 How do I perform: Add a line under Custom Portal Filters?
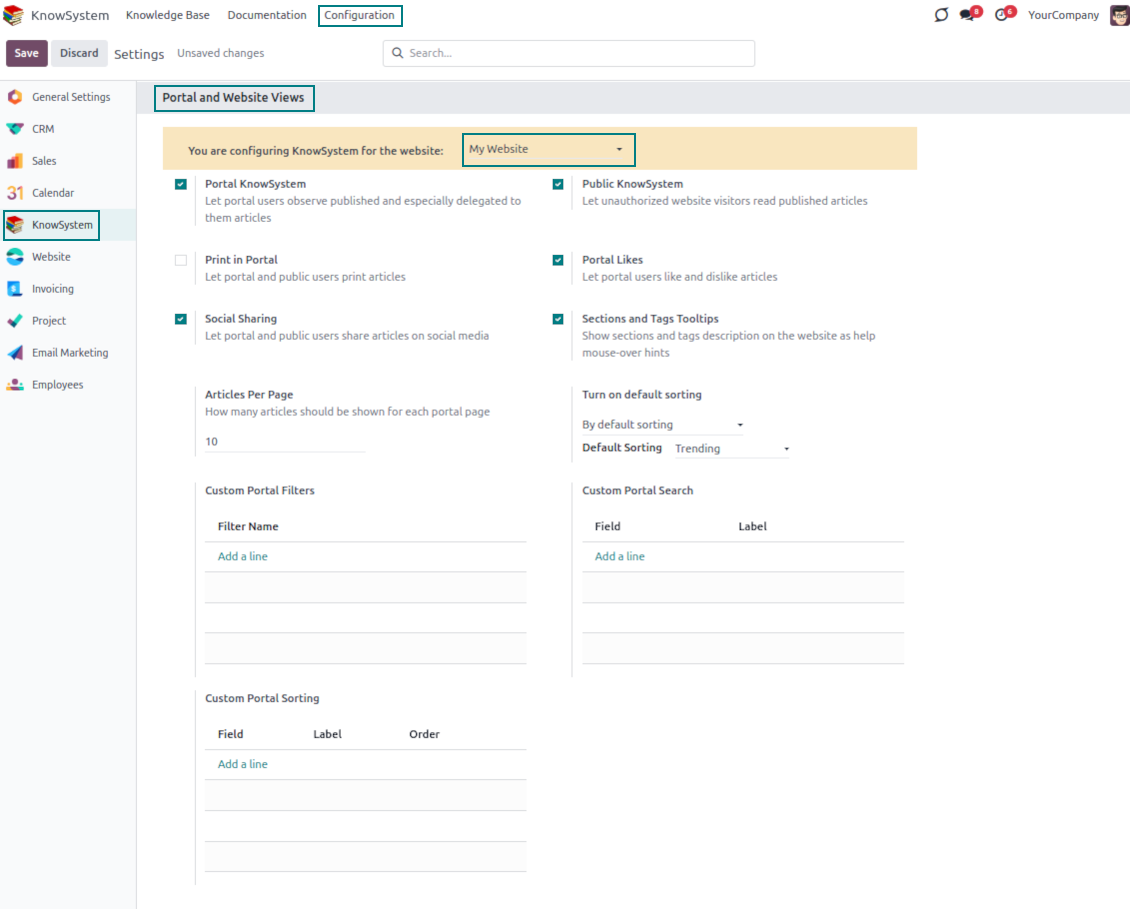tap(243, 556)
